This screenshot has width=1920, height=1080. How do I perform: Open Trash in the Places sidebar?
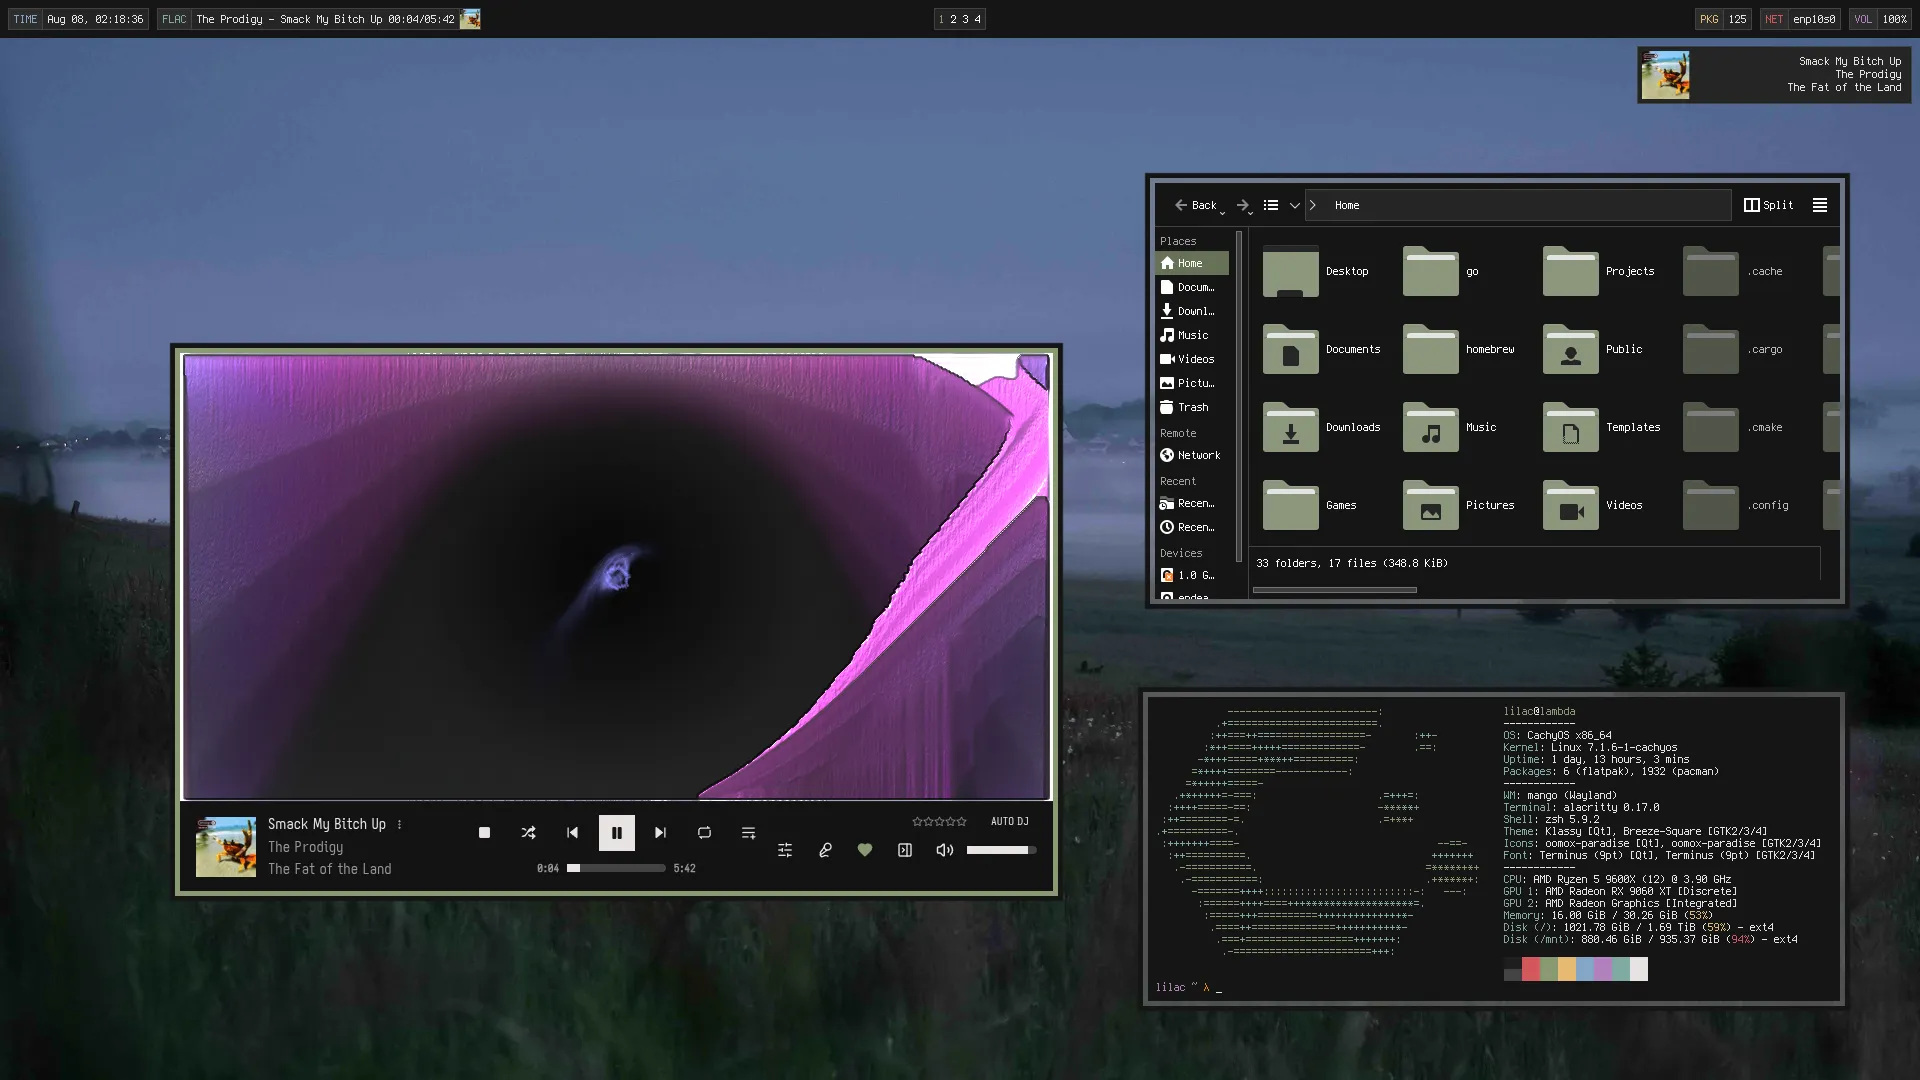(1191, 407)
